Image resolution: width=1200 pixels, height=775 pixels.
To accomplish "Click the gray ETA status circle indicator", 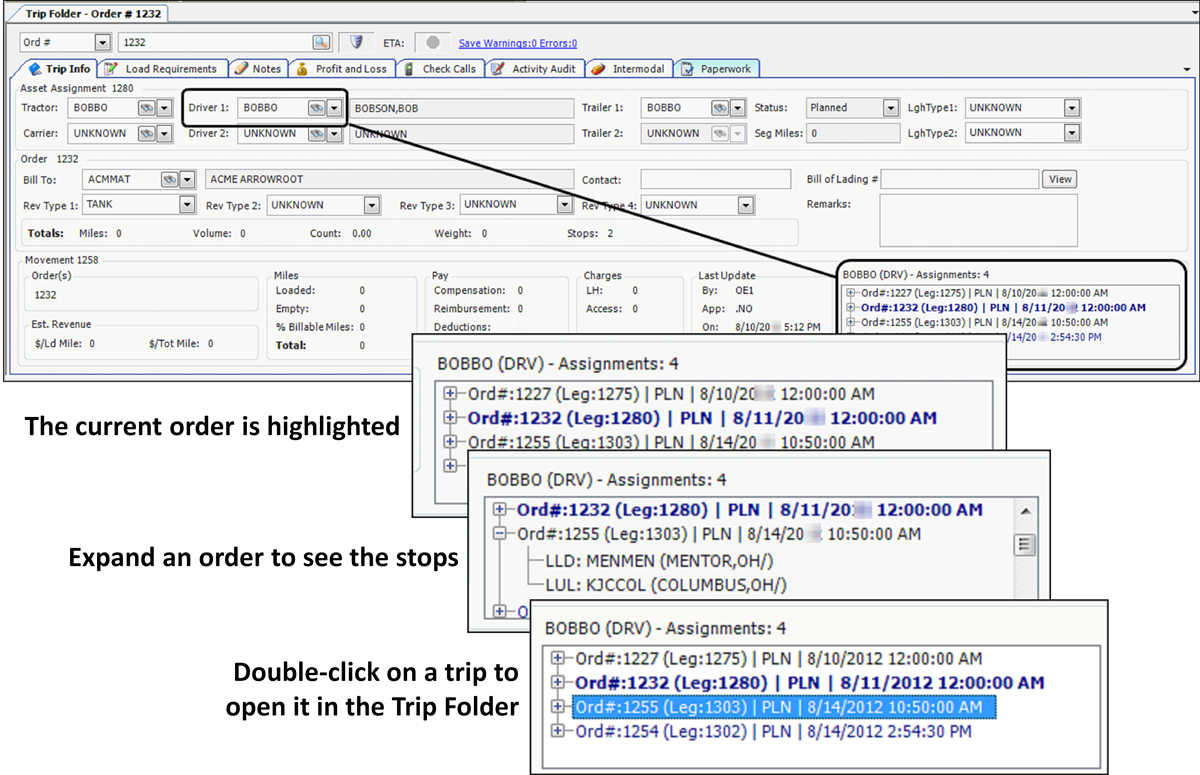I will click(x=432, y=43).
